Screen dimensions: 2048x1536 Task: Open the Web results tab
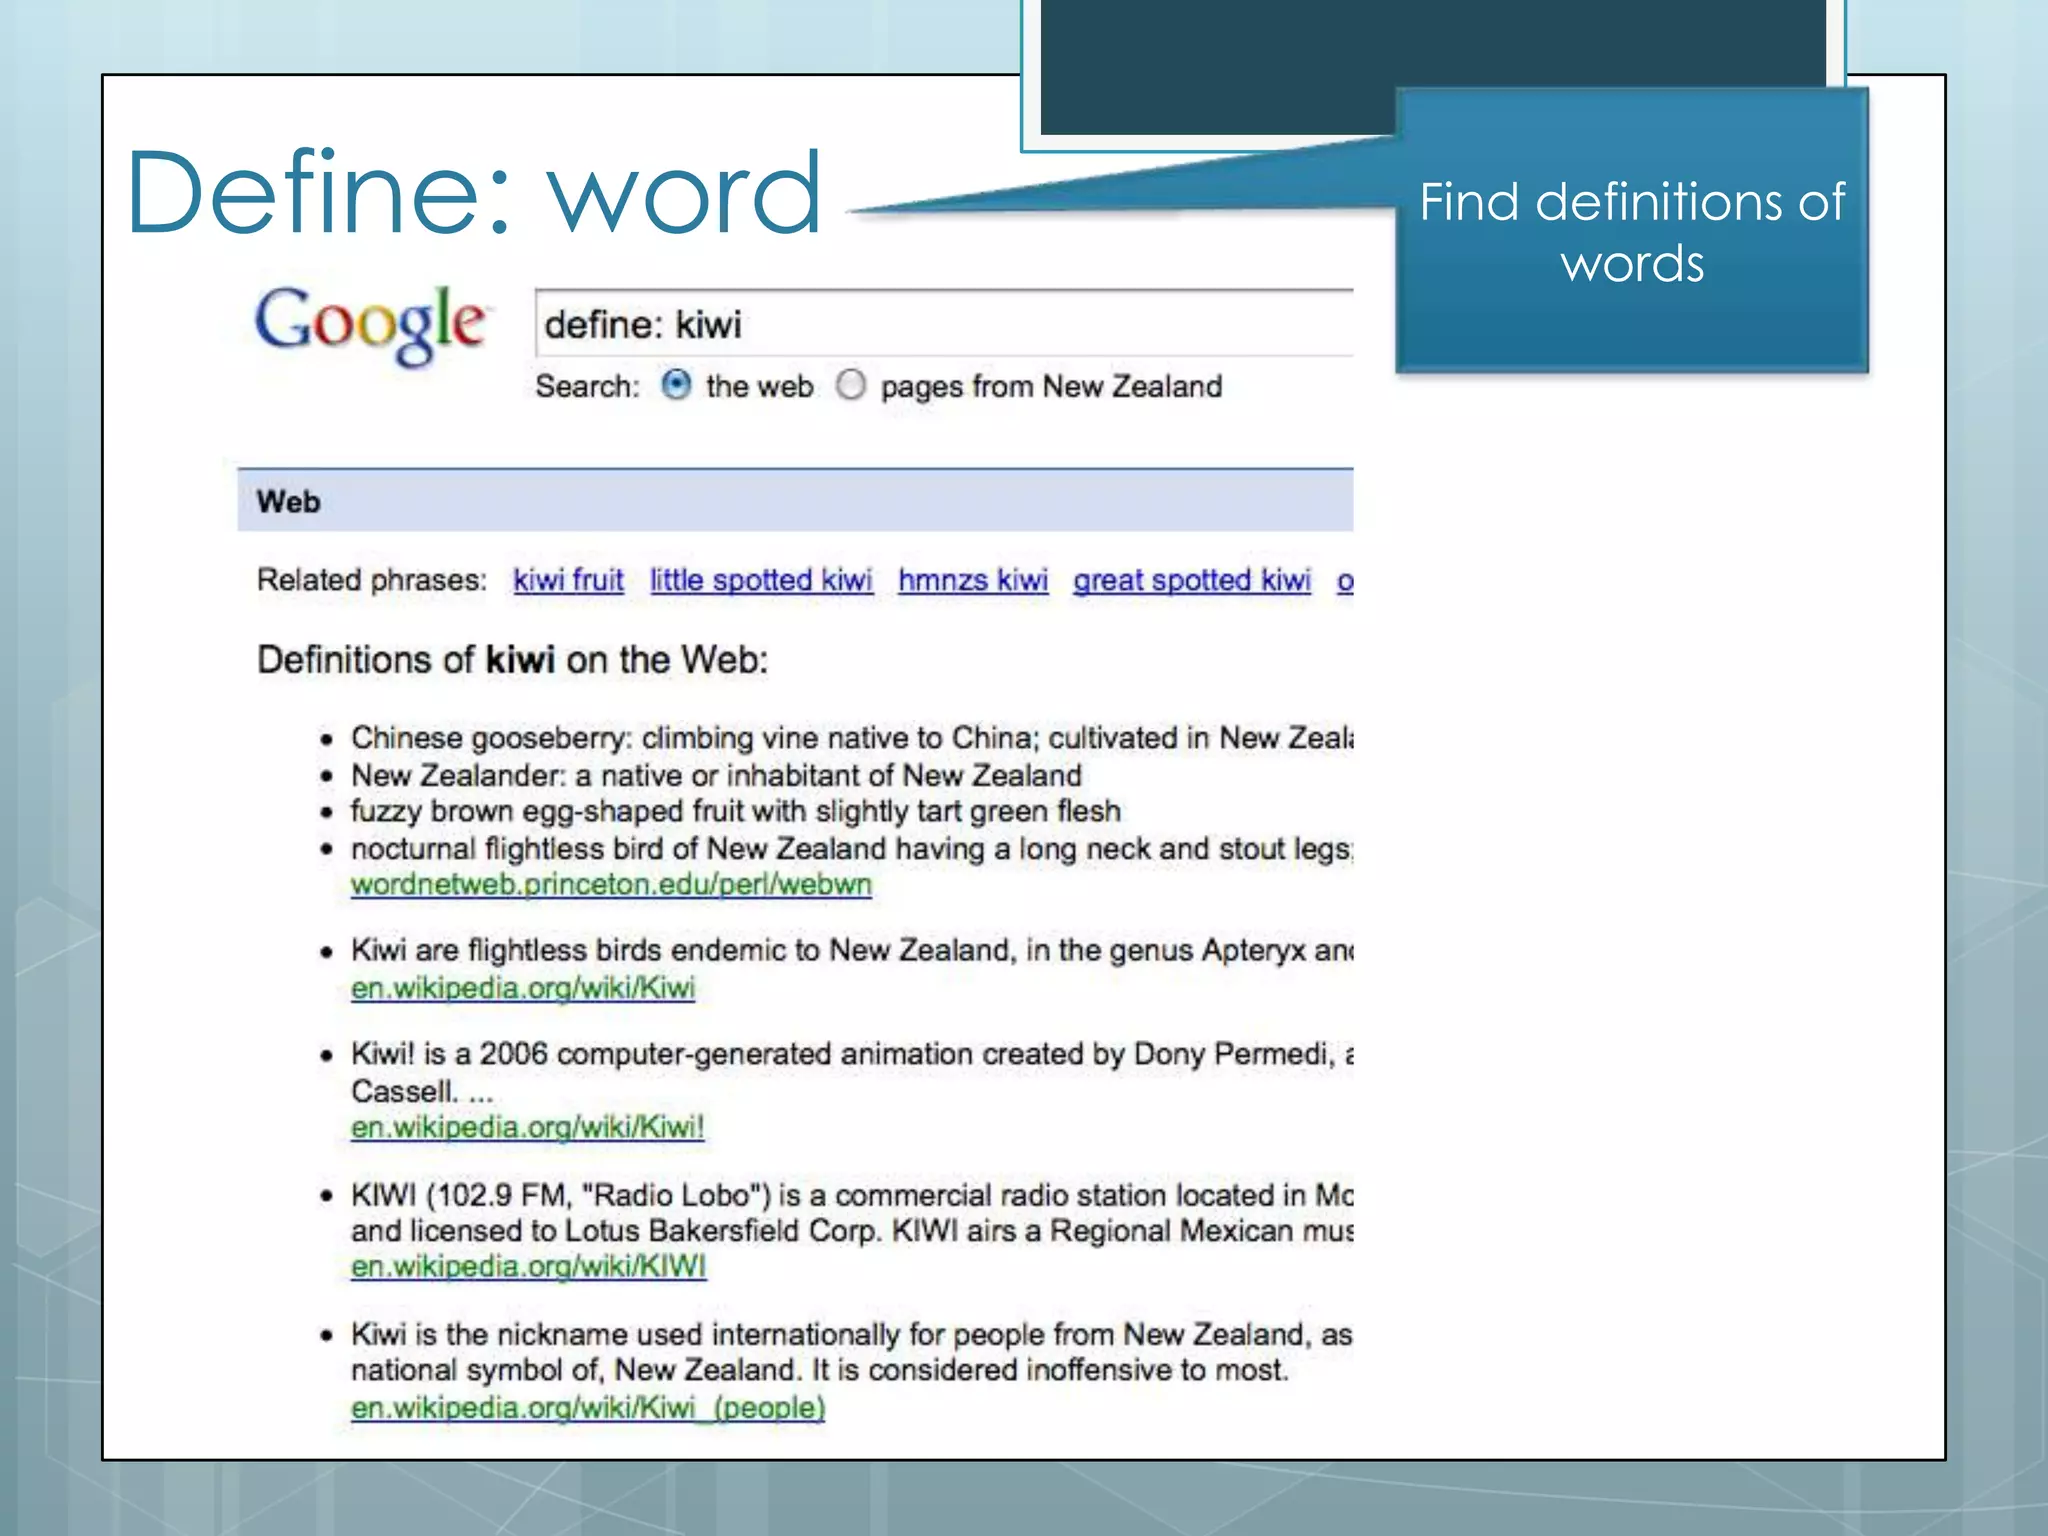click(x=288, y=501)
